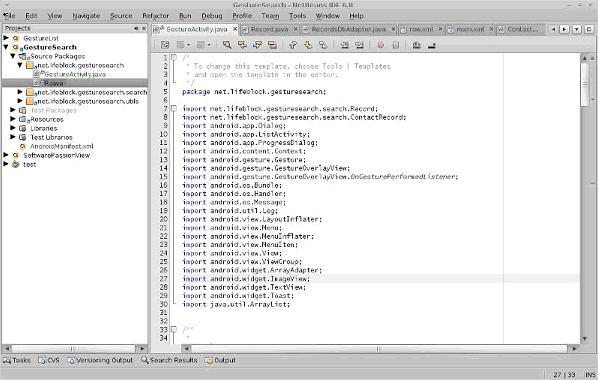Switch to the Record.java tab

click(x=270, y=29)
